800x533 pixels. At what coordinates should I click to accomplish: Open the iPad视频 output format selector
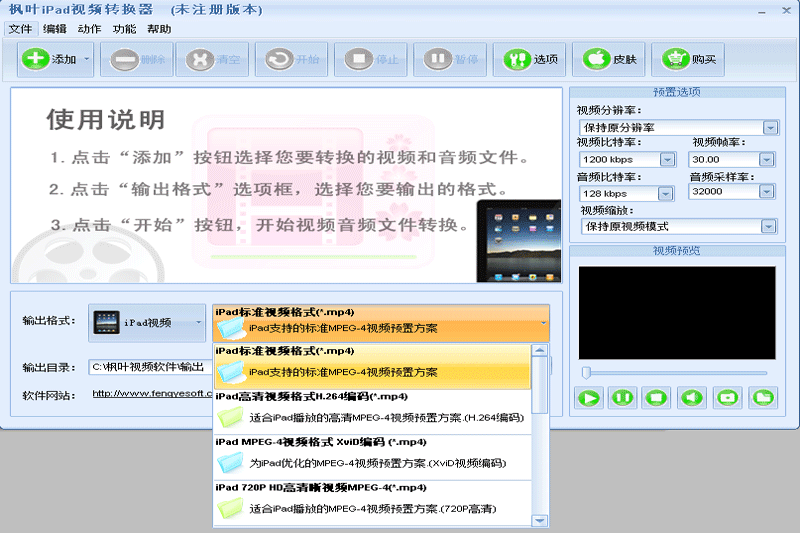coord(147,322)
